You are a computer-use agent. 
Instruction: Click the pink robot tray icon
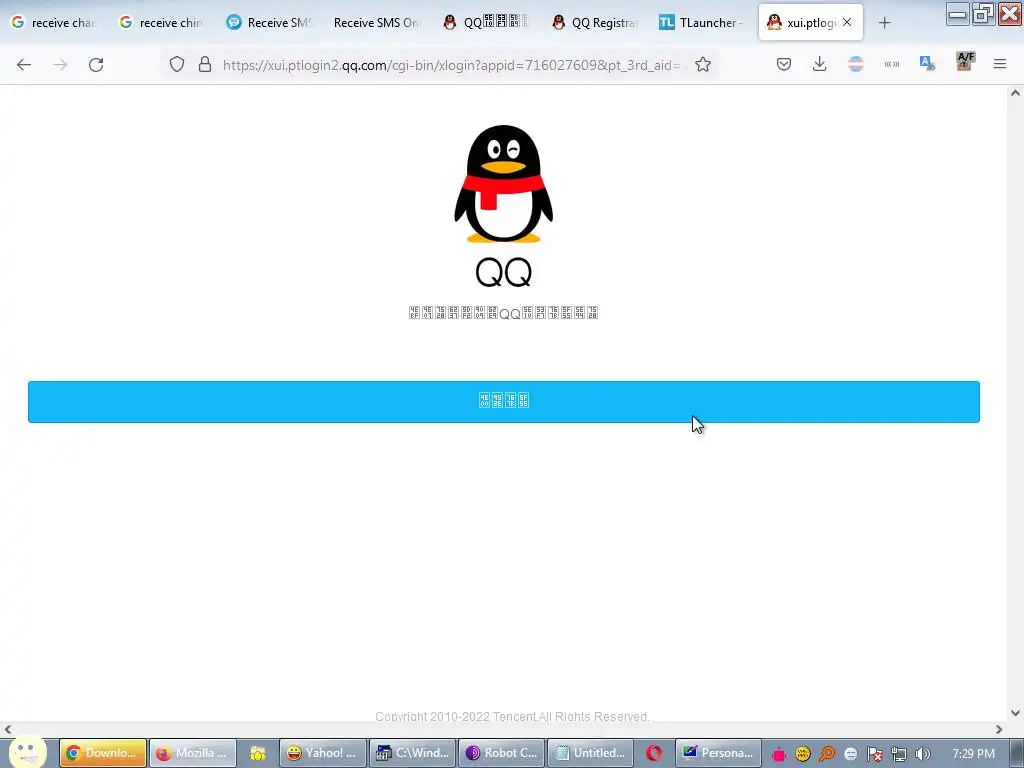tap(778, 754)
